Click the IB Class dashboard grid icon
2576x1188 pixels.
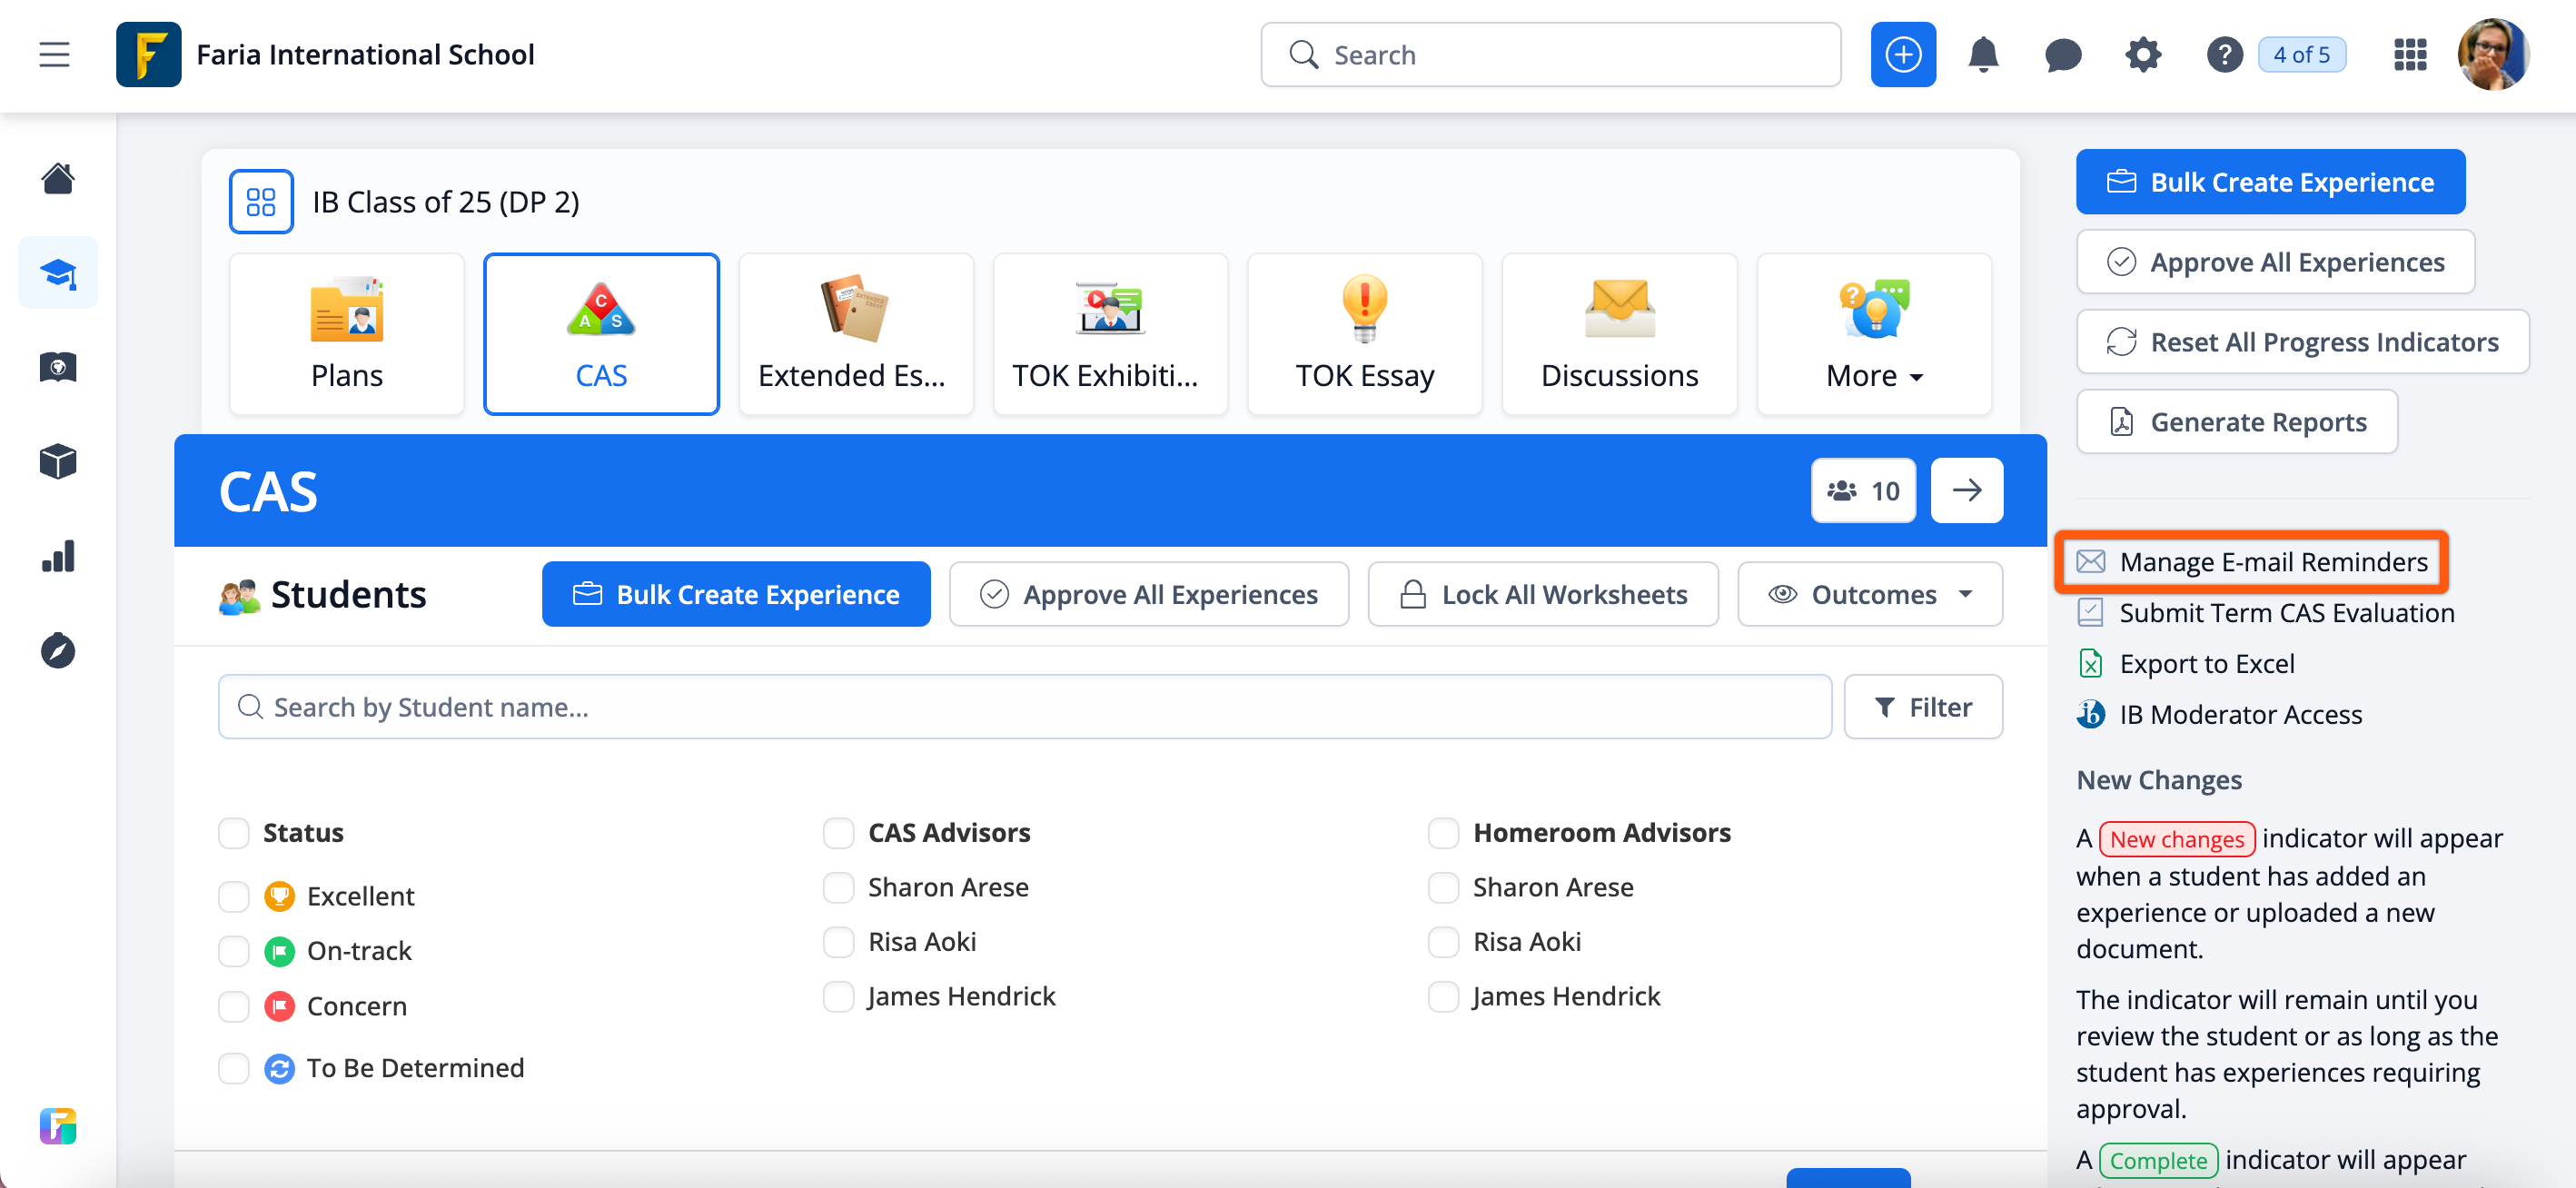tap(261, 201)
